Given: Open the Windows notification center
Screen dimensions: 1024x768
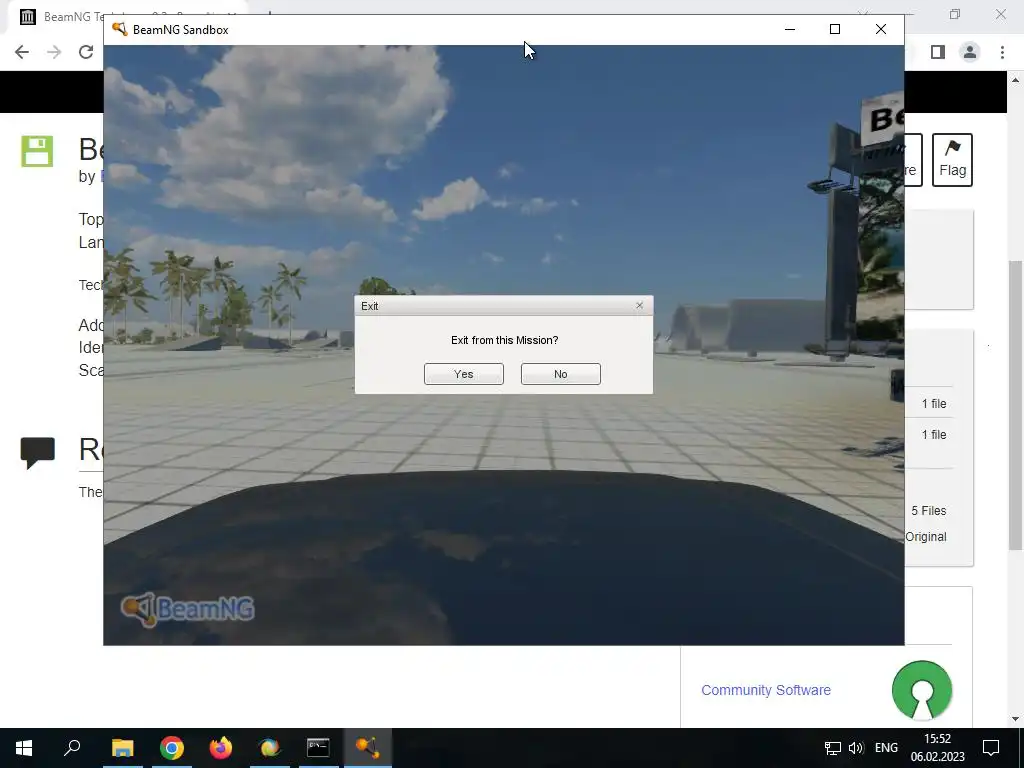Looking at the screenshot, I should [991, 748].
